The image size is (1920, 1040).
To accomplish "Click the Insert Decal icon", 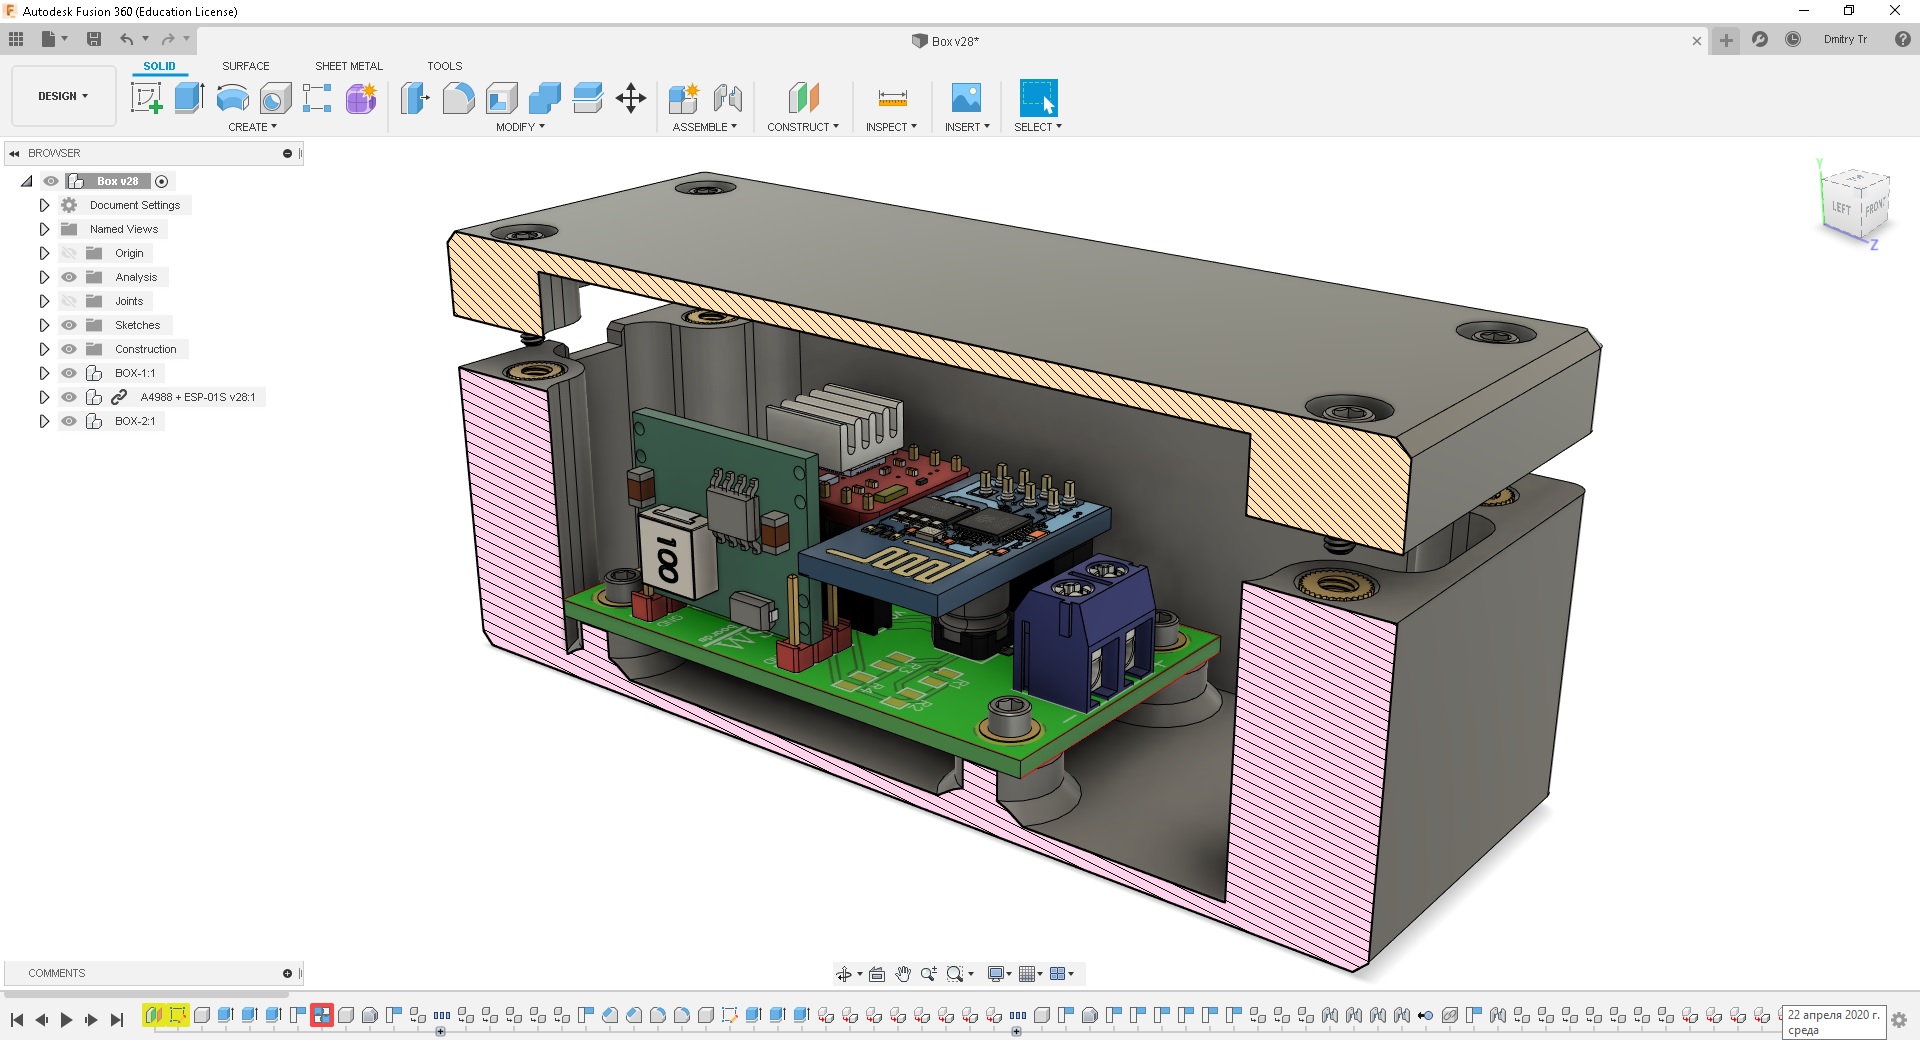I will click(x=966, y=98).
